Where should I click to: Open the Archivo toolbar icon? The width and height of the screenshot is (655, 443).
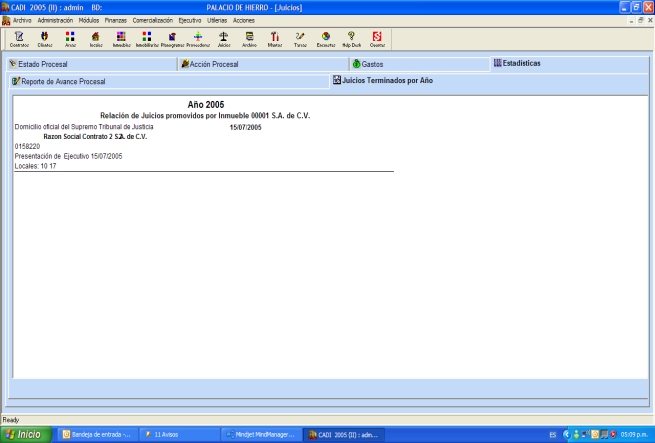[249, 39]
